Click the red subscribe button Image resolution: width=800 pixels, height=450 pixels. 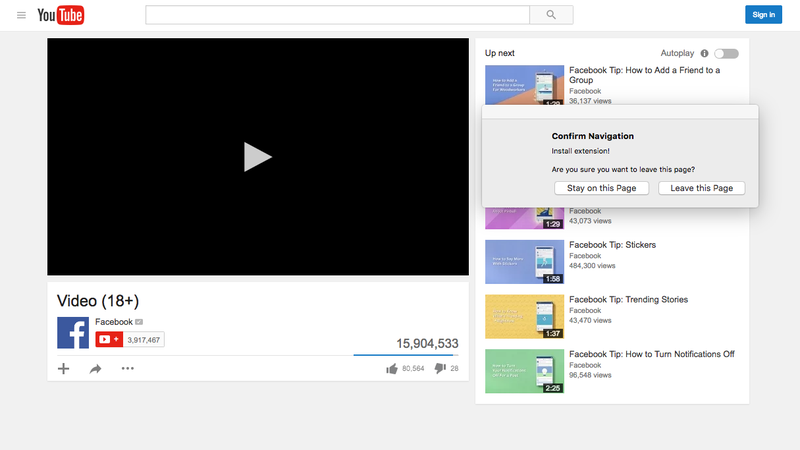coord(109,339)
